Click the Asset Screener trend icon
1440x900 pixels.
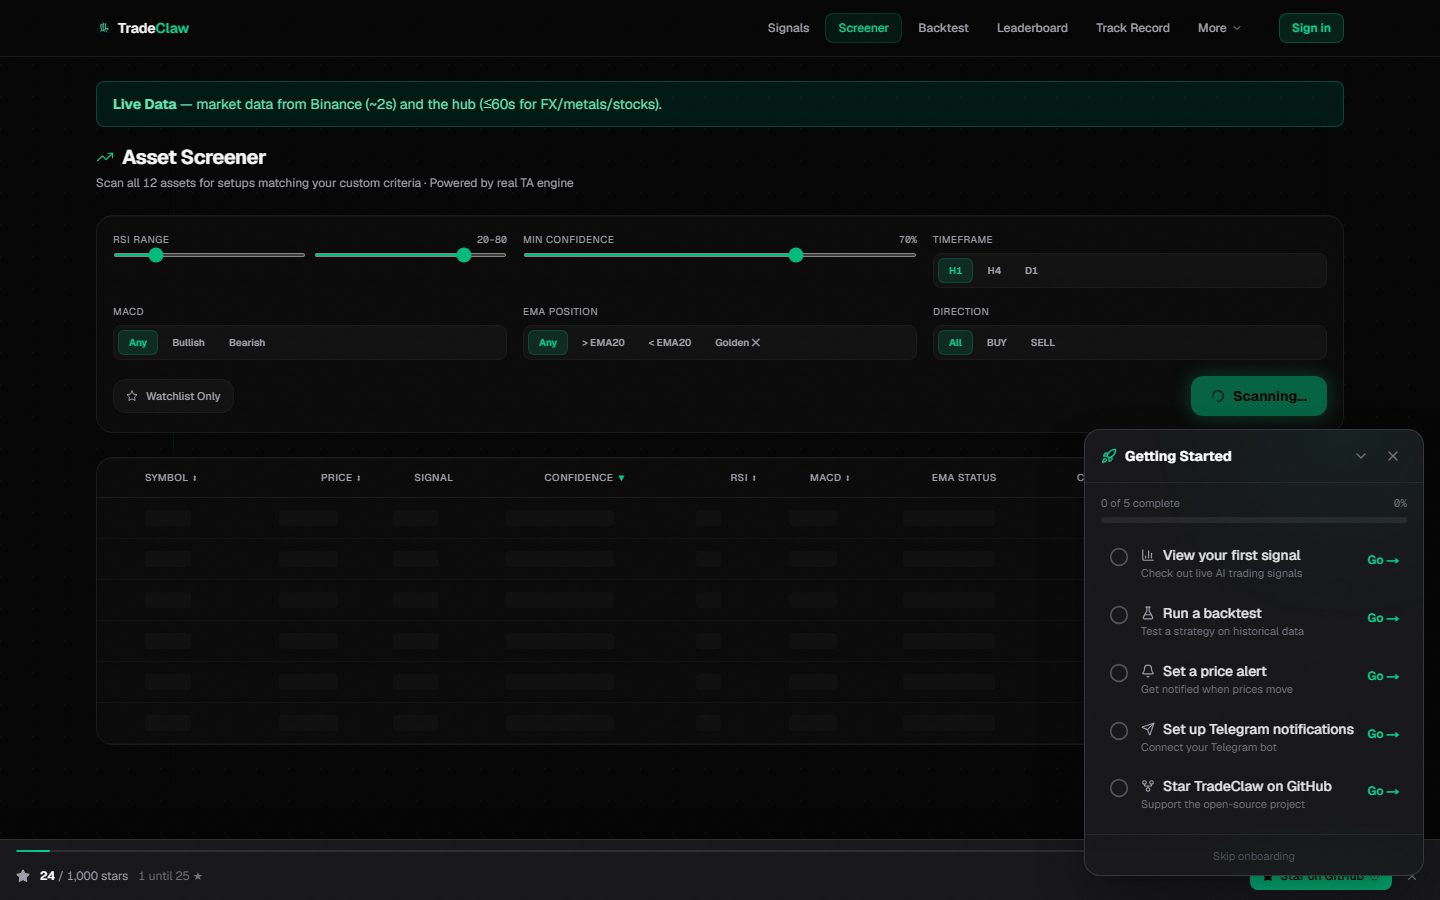(105, 157)
